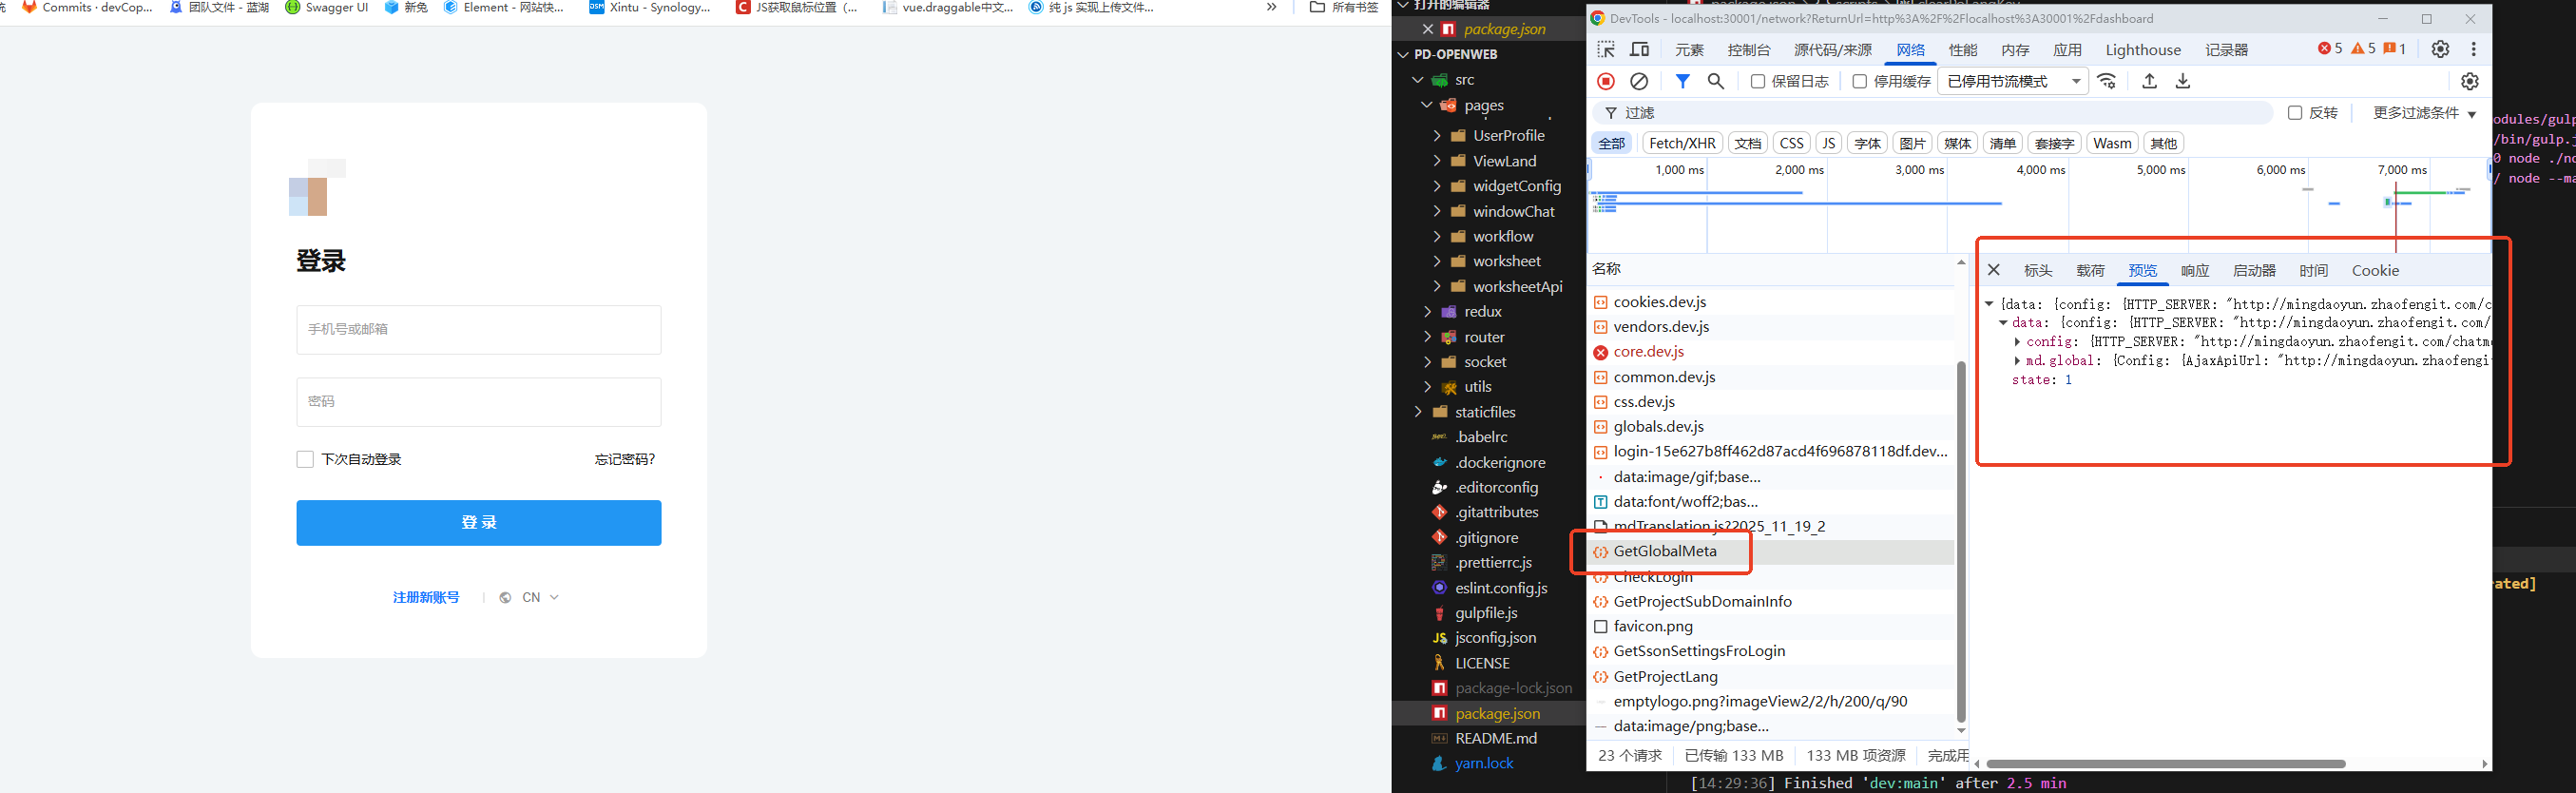This screenshot has height=793, width=2576.
Task: Expand the redux folder
Action: (1427, 311)
